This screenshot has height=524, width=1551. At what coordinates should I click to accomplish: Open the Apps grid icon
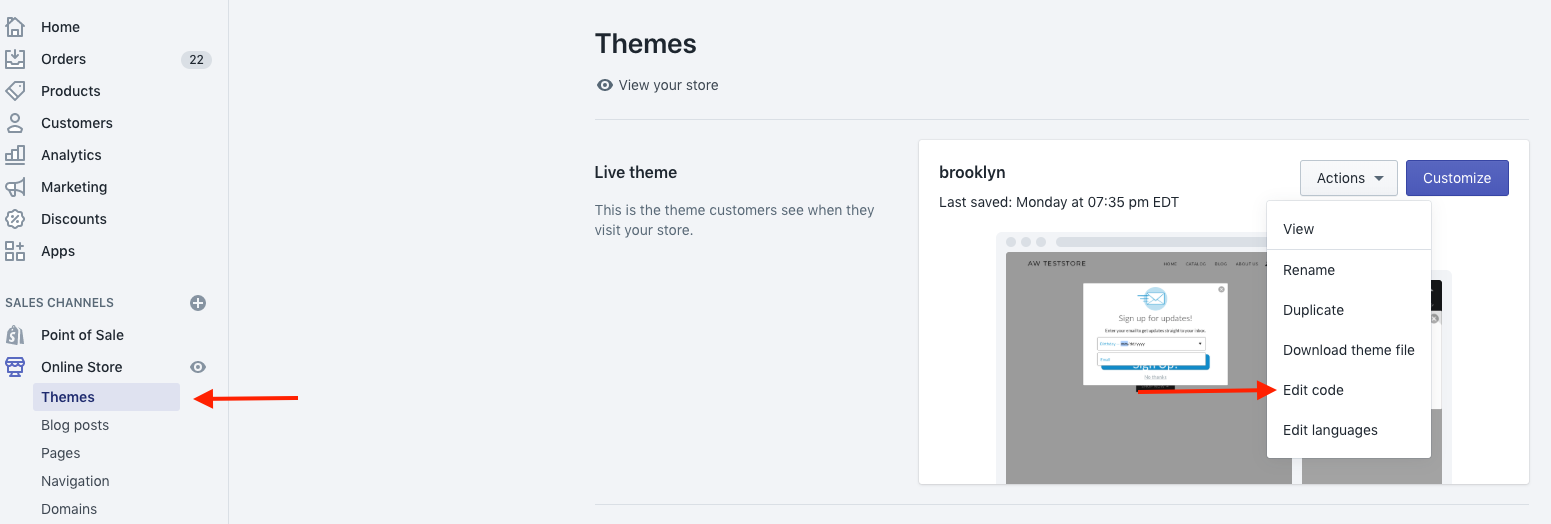pyautogui.click(x=15, y=251)
